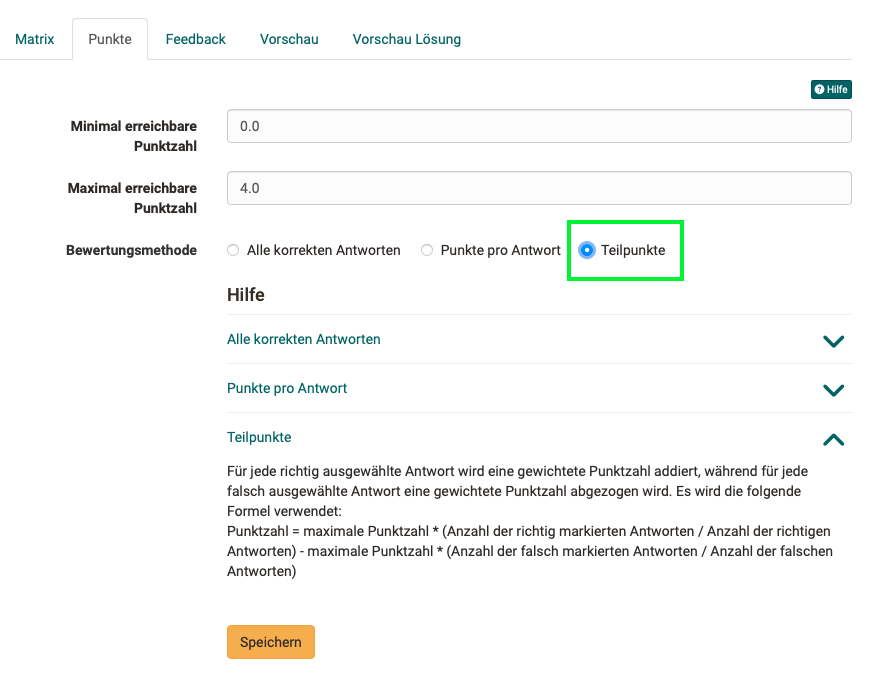Viewport: 870px width, 675px height.
Task: Select the Alle korrekten Antworten radio button
Action: tap(234, 250)
